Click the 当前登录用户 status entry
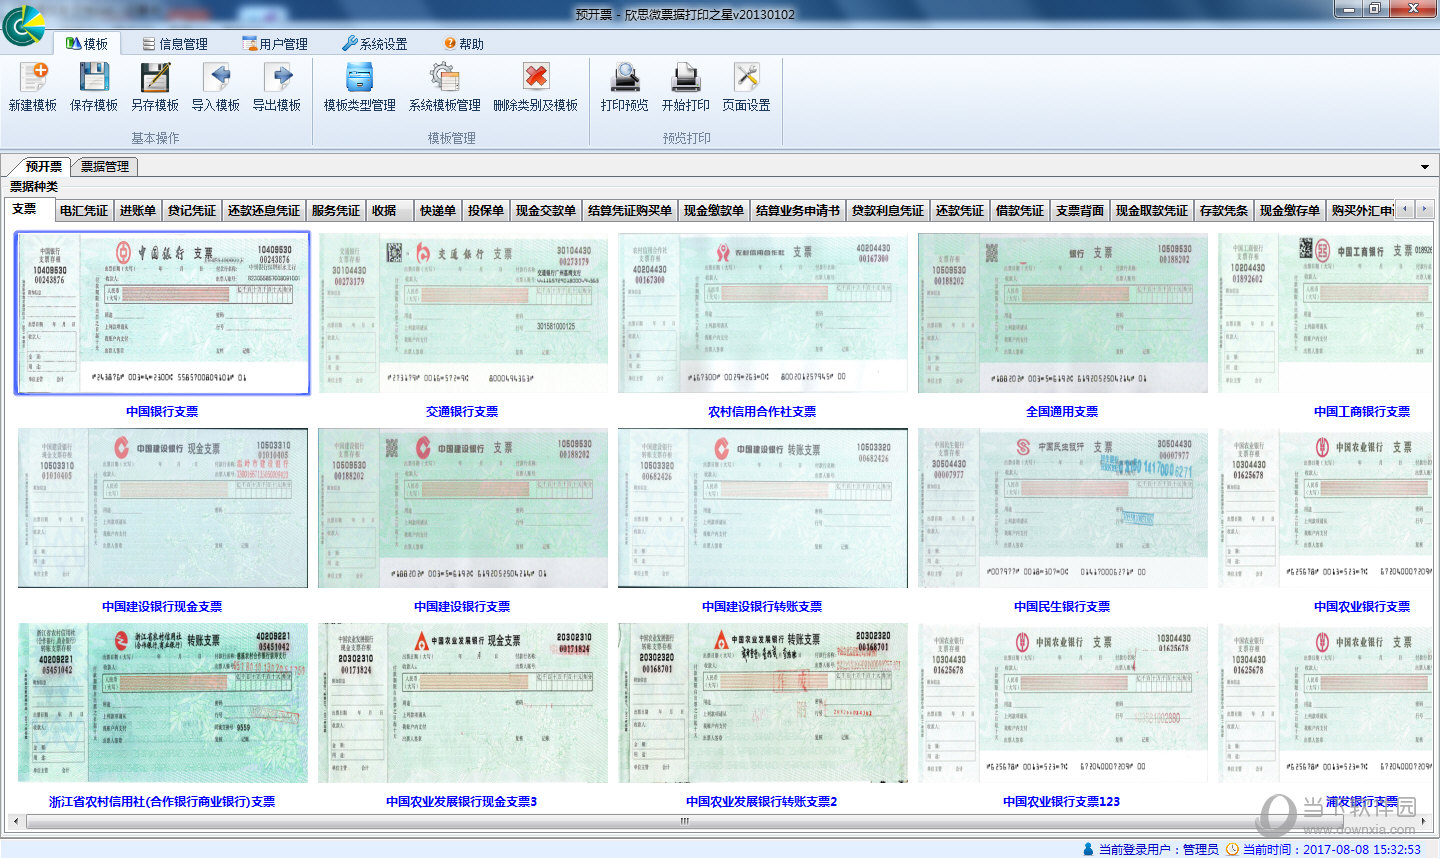1440x859 pixels. pyautogui.click(x=1150, y=849)
